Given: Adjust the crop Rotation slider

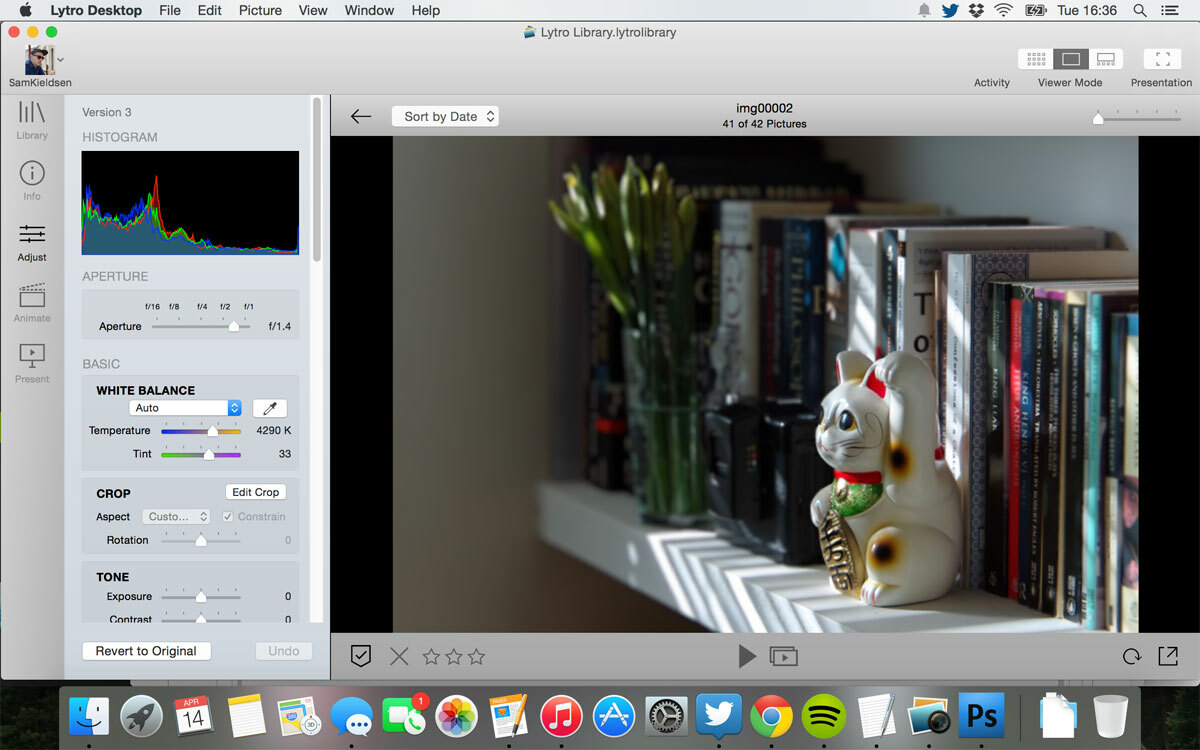Looking at the screenshot, I should click(x=201, y=540).
